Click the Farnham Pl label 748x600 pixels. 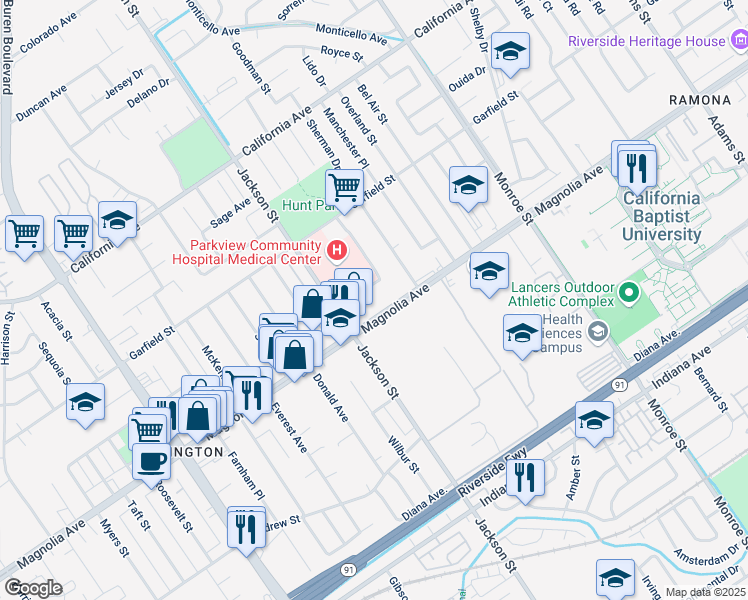pyautogui.click(x=246, y=475)
